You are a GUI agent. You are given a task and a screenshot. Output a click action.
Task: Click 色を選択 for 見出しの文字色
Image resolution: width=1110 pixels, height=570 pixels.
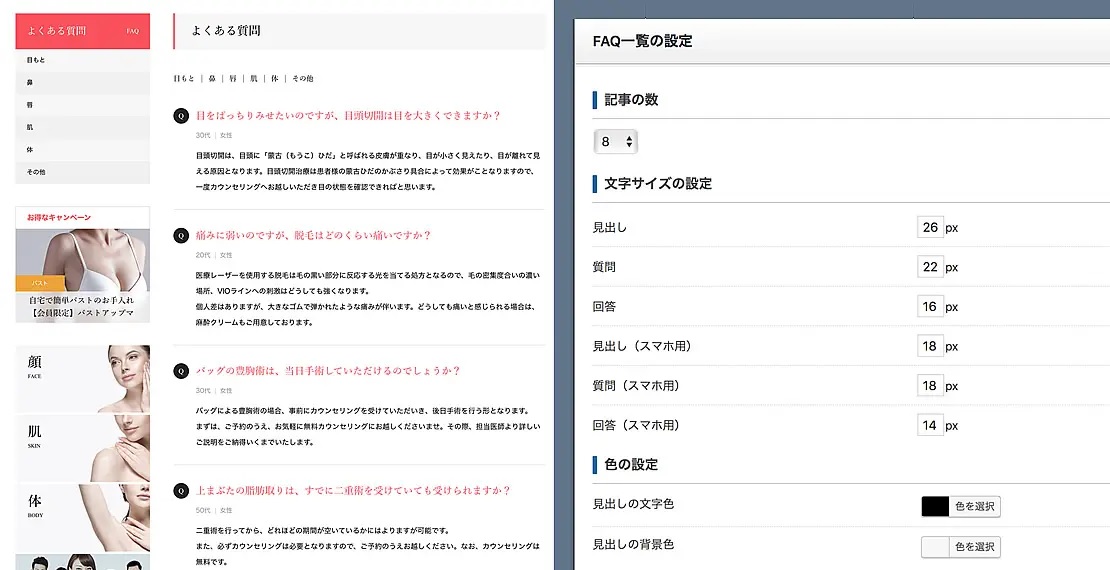click(974, 507)
